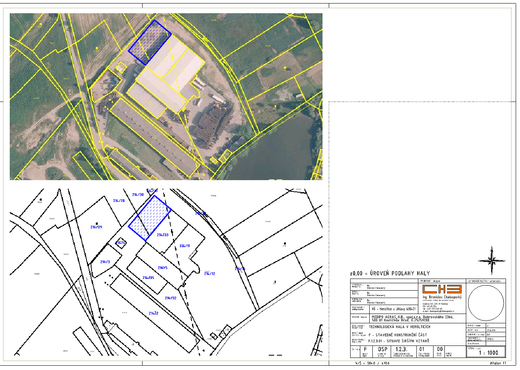Click the F cell at title block bottom-left

click(366, 351)
